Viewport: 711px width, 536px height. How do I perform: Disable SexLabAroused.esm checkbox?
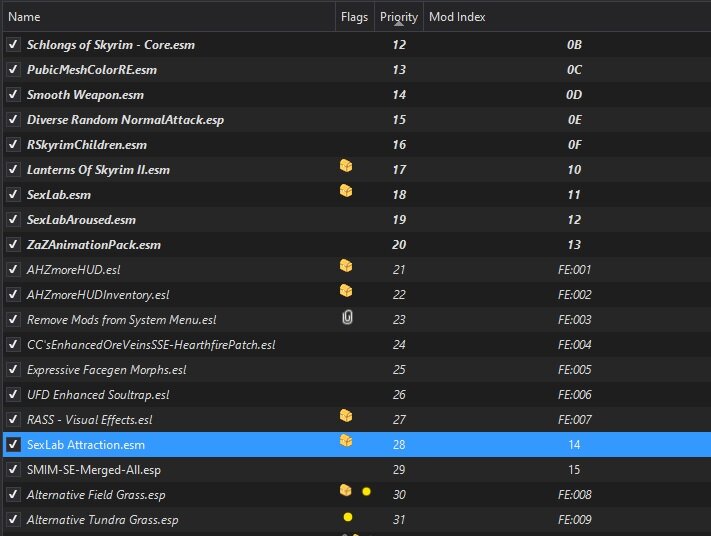(13, 219)
